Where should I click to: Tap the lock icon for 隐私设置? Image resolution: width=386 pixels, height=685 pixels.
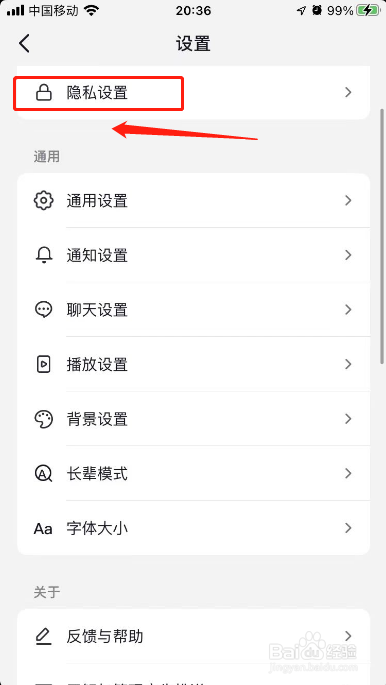click(x=44, y=93)
